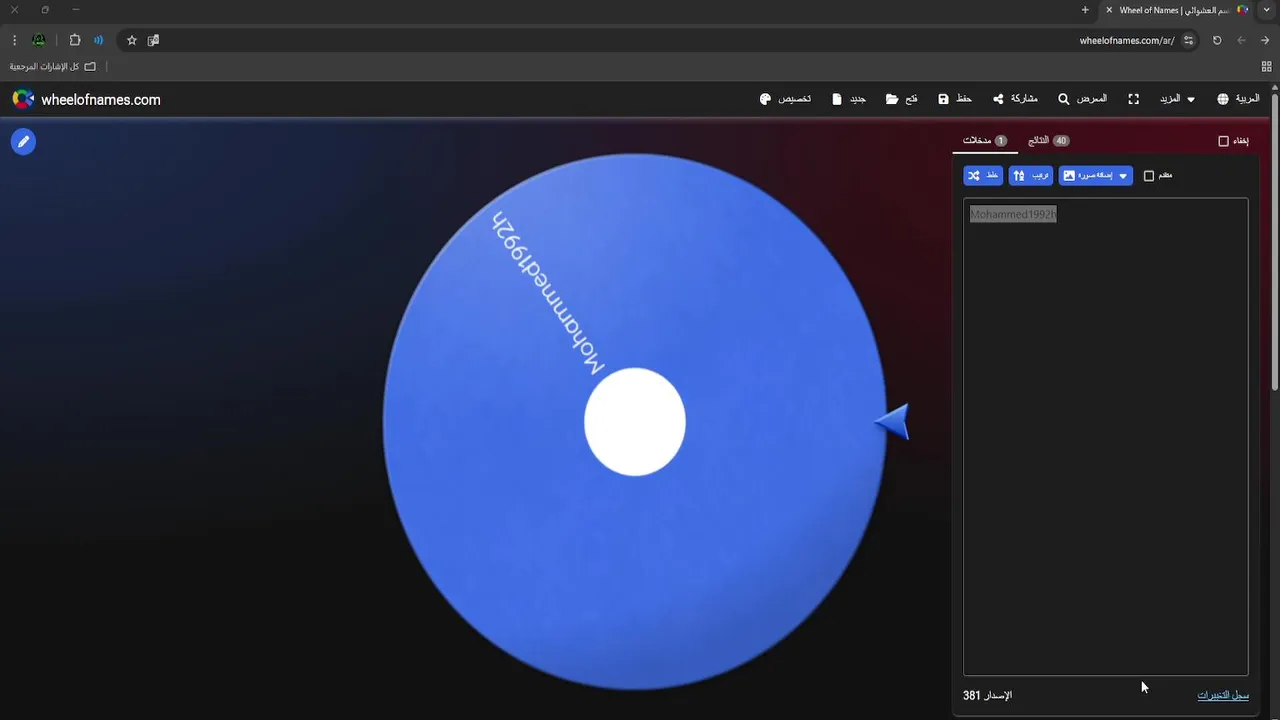Share the wheel via مشاركة

pyautogui.click(x=1015, y=99)
